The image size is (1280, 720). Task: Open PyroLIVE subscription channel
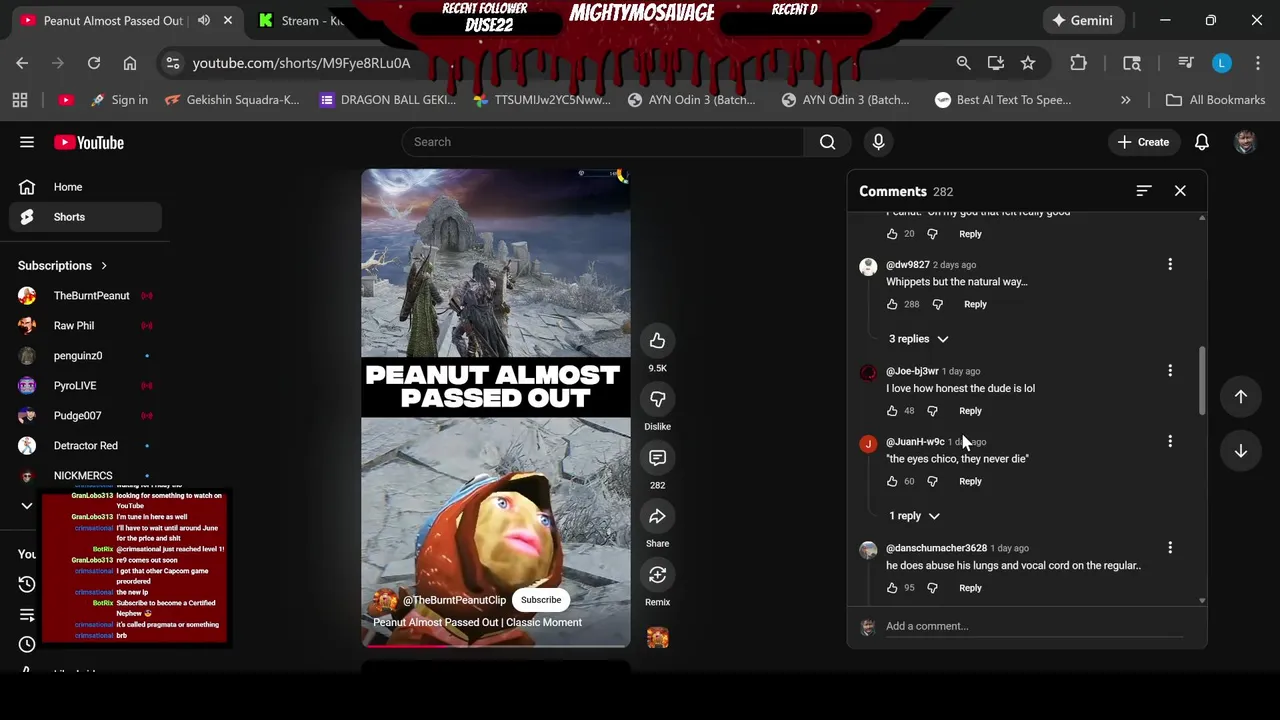(x=85, y=386)
